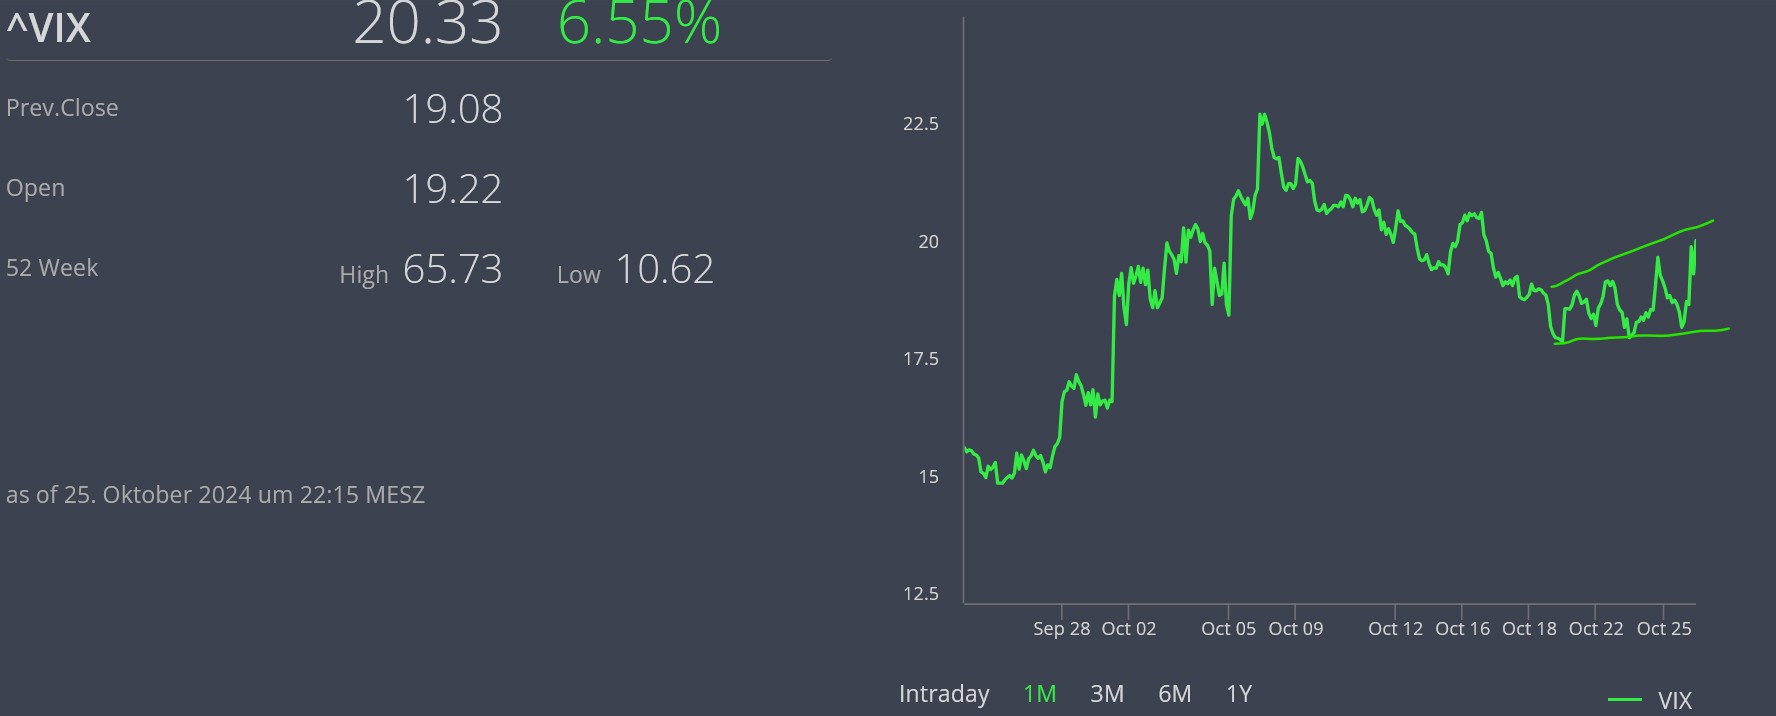
Task: Toggle the VIX legend label
Action: (1674, 701)
